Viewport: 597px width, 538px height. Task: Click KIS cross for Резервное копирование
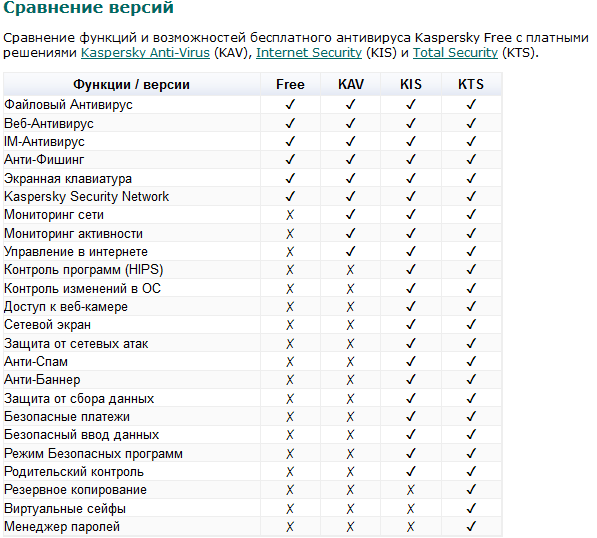[x=410, y=490]
